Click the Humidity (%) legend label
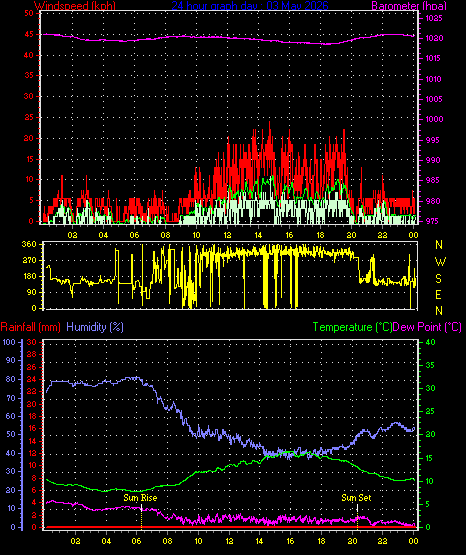The height and width of the screenshot is (555, 466). click(95, 327)
